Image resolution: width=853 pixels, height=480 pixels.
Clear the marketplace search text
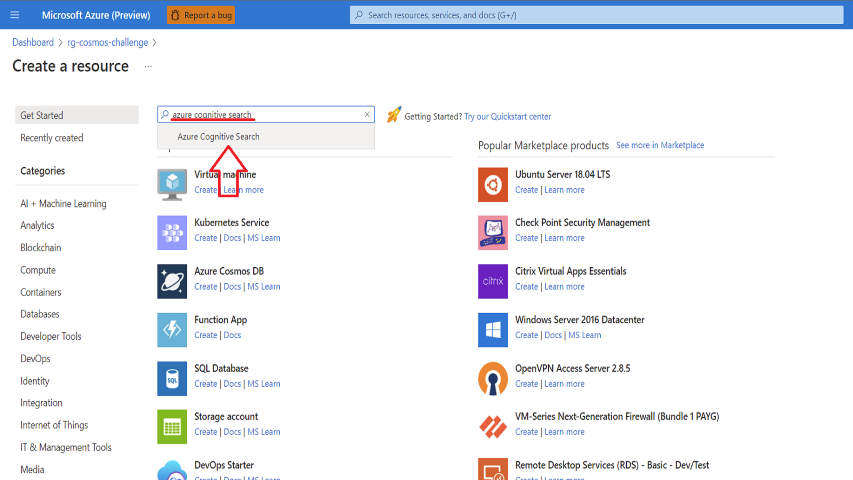tap(367, 114)
